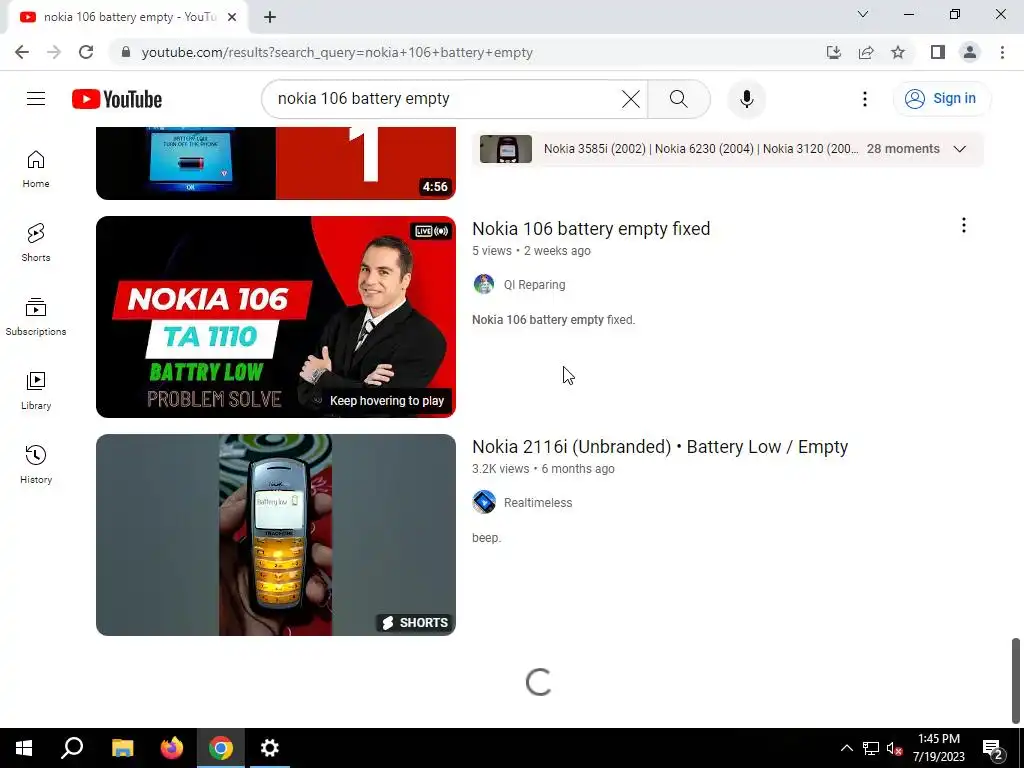Open Windows taskbar search
The image size is (1024, 768).
72,748
